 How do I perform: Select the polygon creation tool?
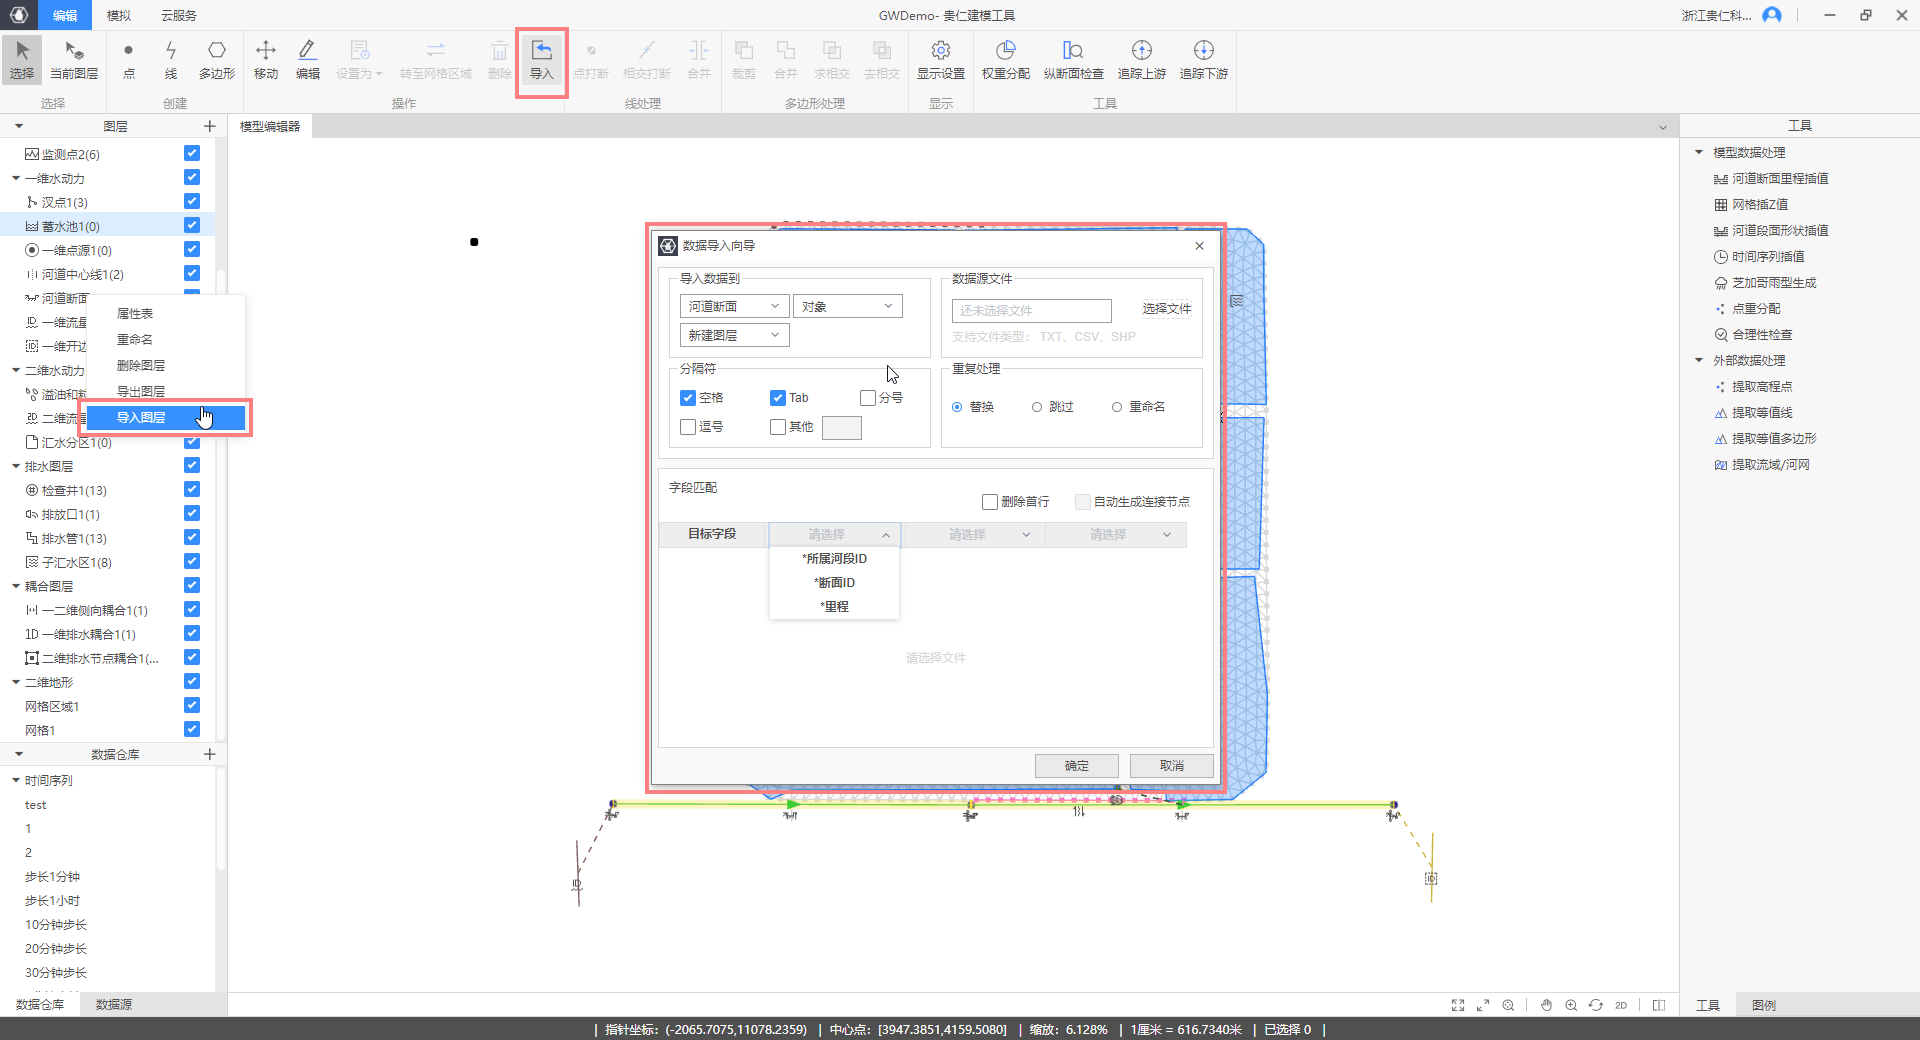[x=216, y=60]
